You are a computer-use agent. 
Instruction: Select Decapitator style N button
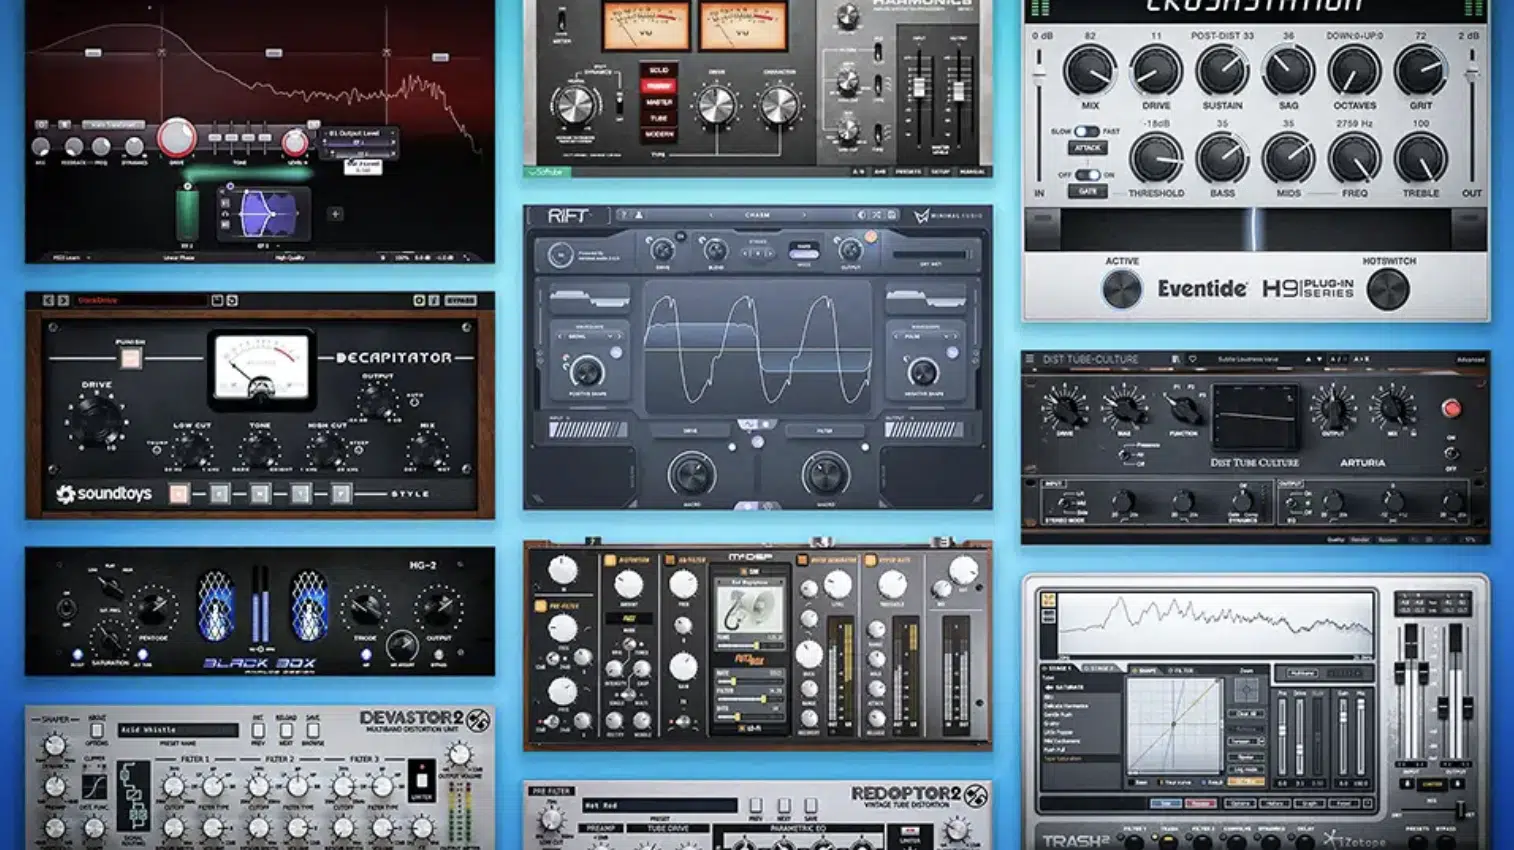click(260, 494)
